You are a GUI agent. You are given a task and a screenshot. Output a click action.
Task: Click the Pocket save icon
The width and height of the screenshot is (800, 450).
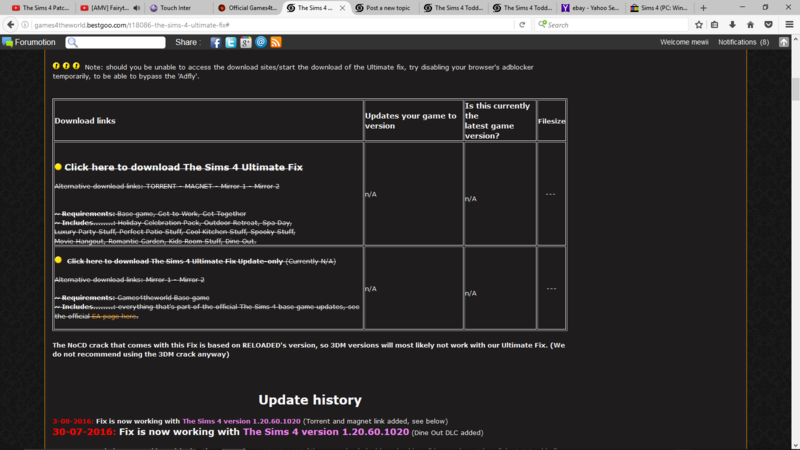click(768, 24)
